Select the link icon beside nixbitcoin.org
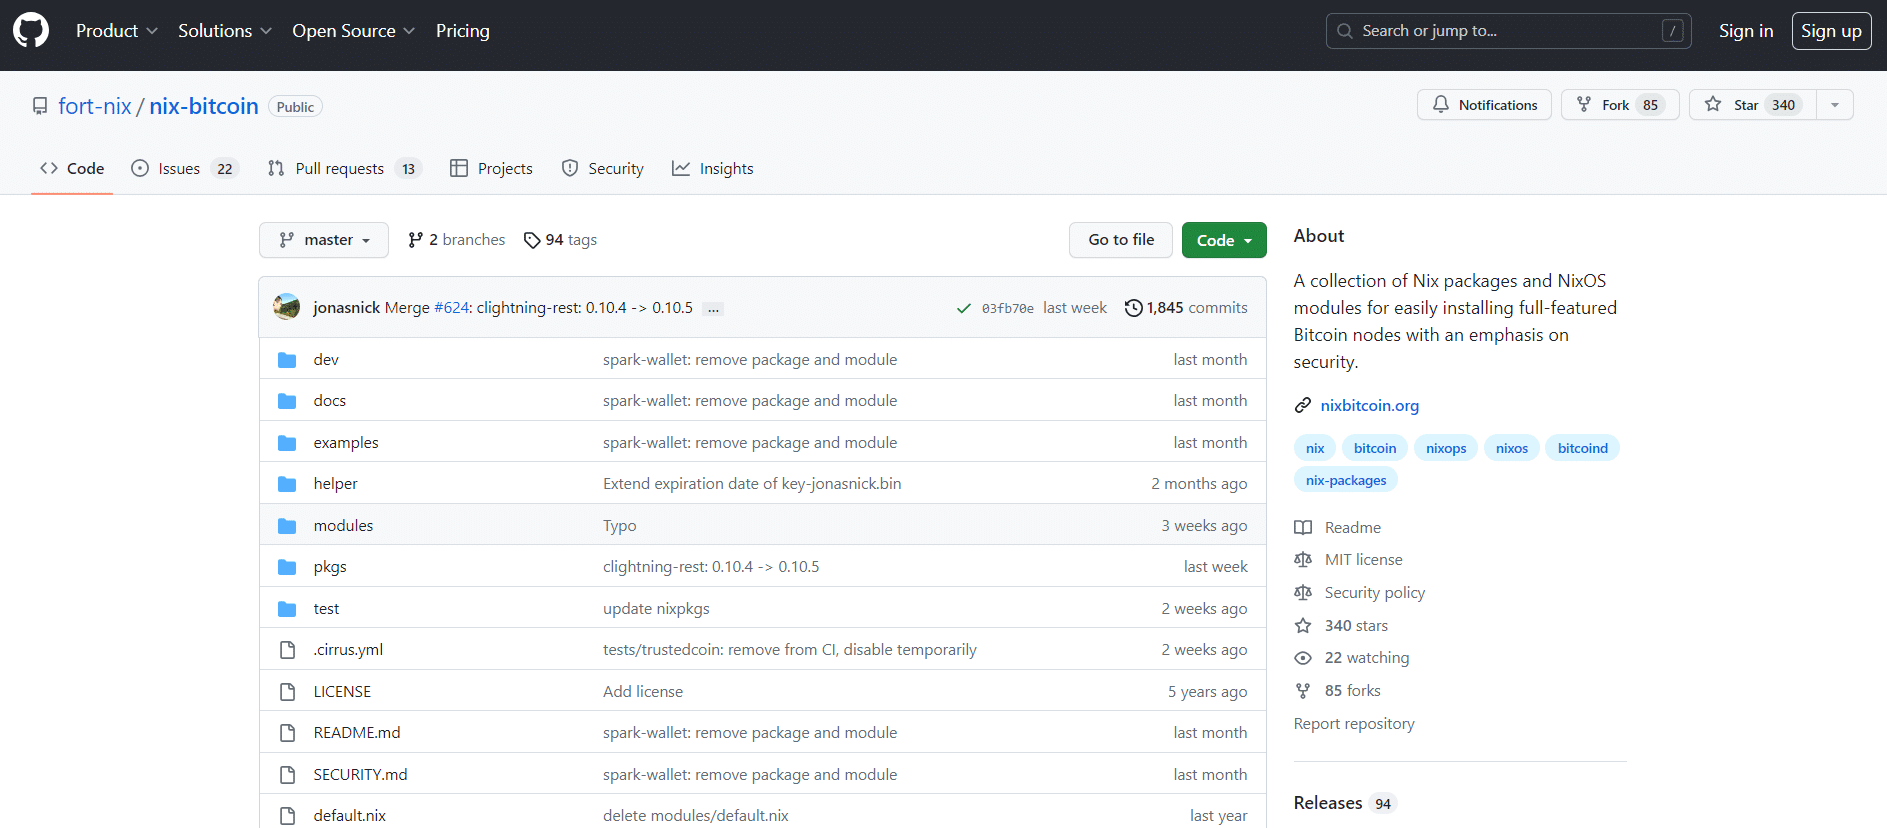Image resolution: width=1887 pixels, height=828 pixels. click(x=1303, y=405)
